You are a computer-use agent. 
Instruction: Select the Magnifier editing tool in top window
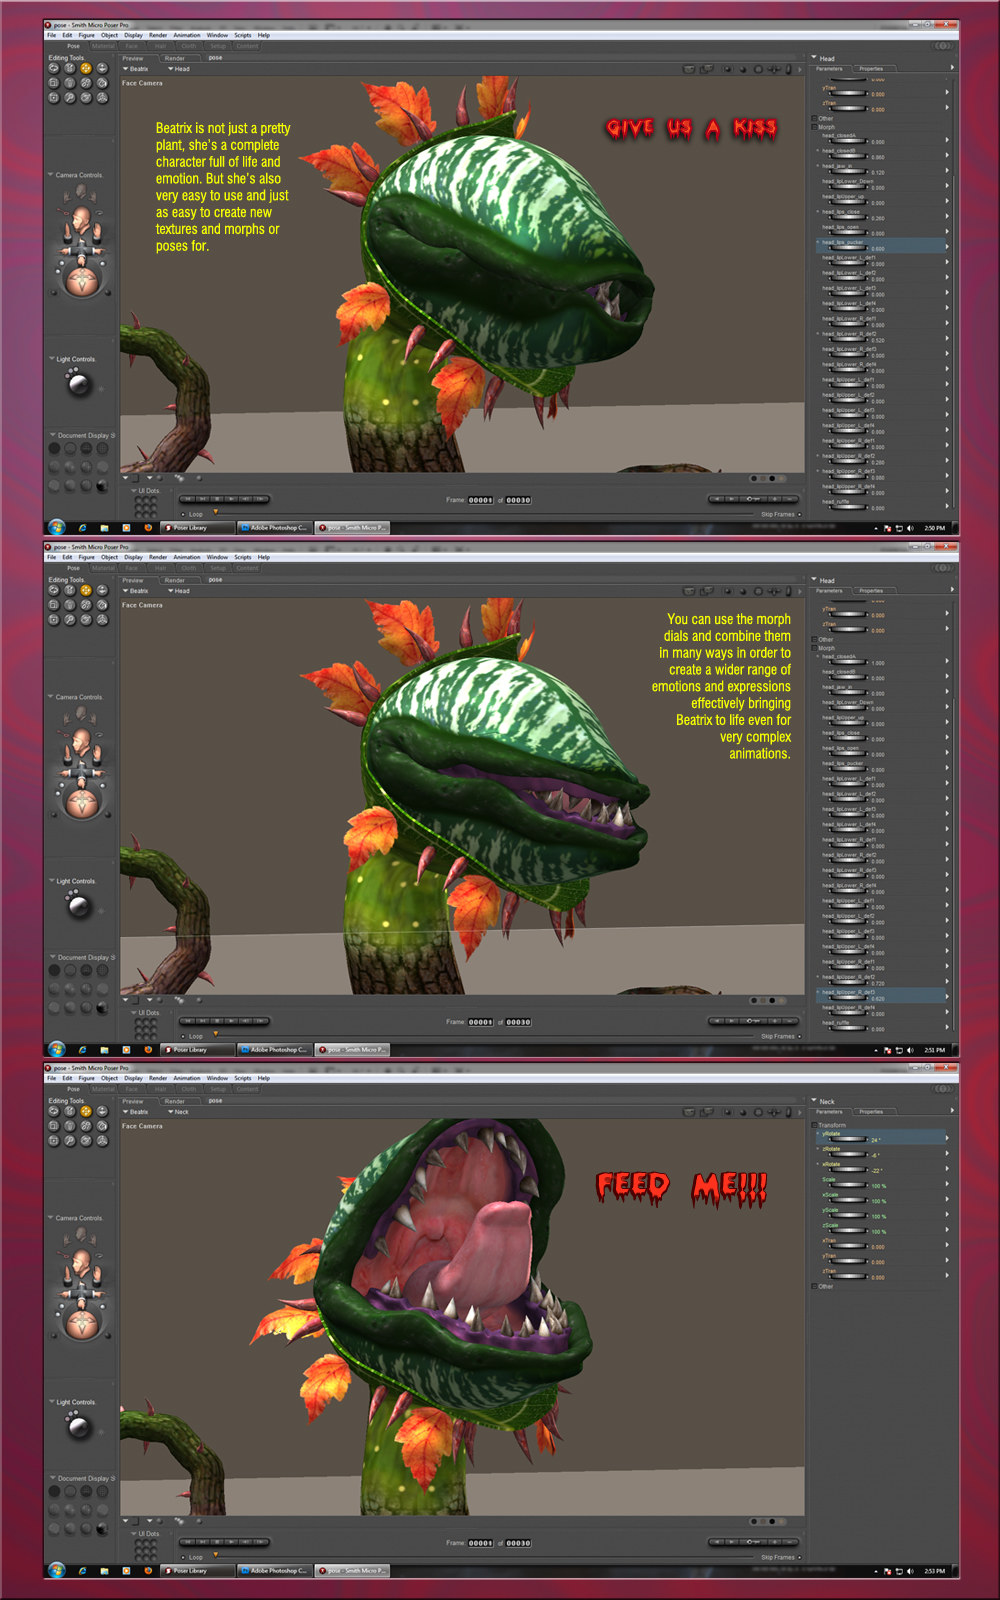(70, 97)
